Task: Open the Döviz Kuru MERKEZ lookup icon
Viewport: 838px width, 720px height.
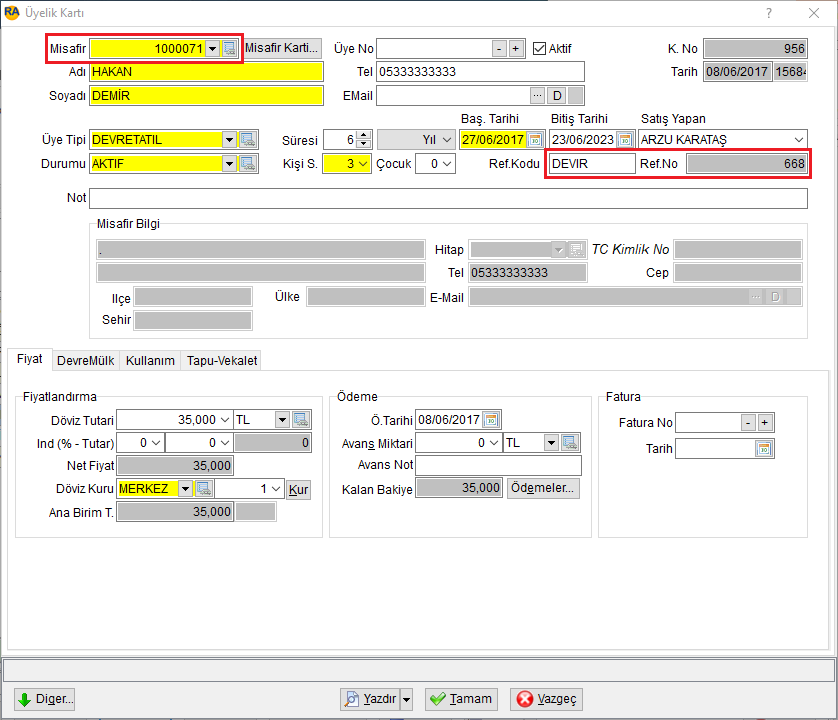Action: point(204,489)
